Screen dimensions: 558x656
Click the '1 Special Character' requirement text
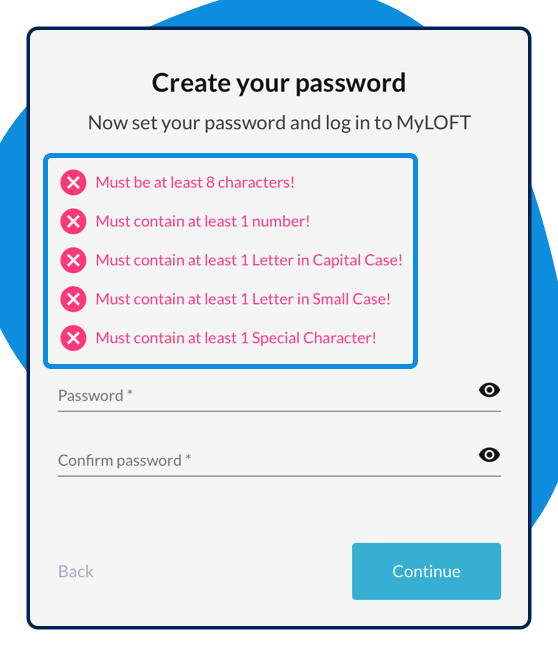pyautogui.click(x=306, y=338)
